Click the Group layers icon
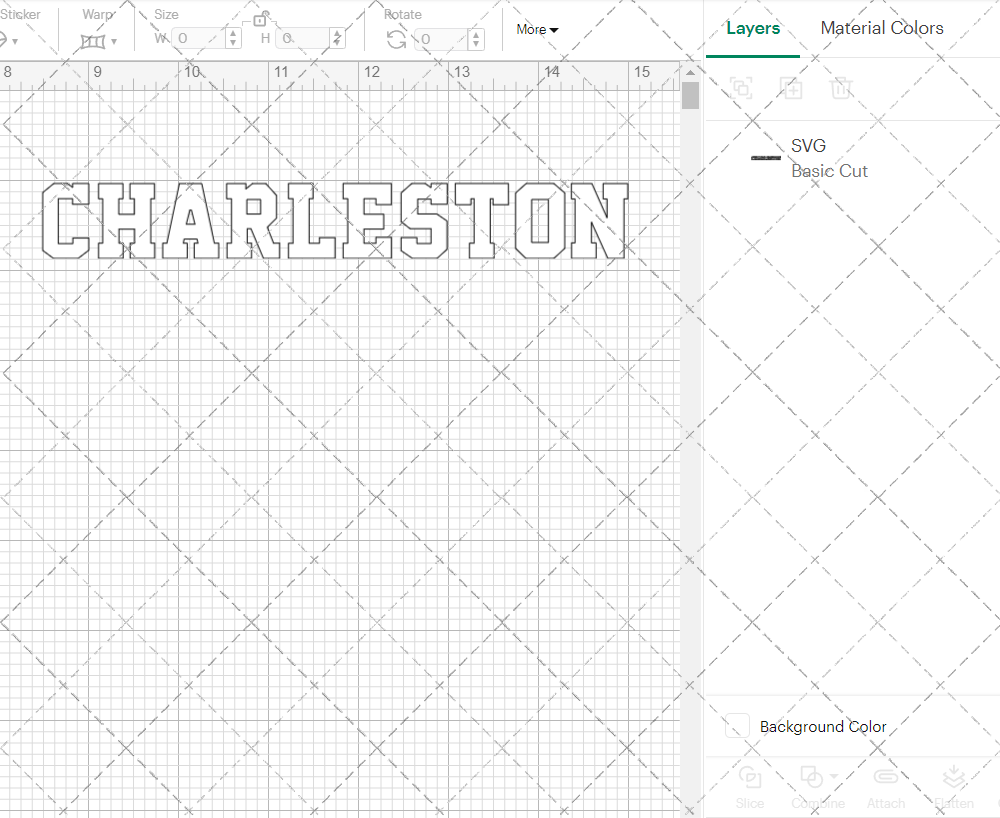 (741, 87)
